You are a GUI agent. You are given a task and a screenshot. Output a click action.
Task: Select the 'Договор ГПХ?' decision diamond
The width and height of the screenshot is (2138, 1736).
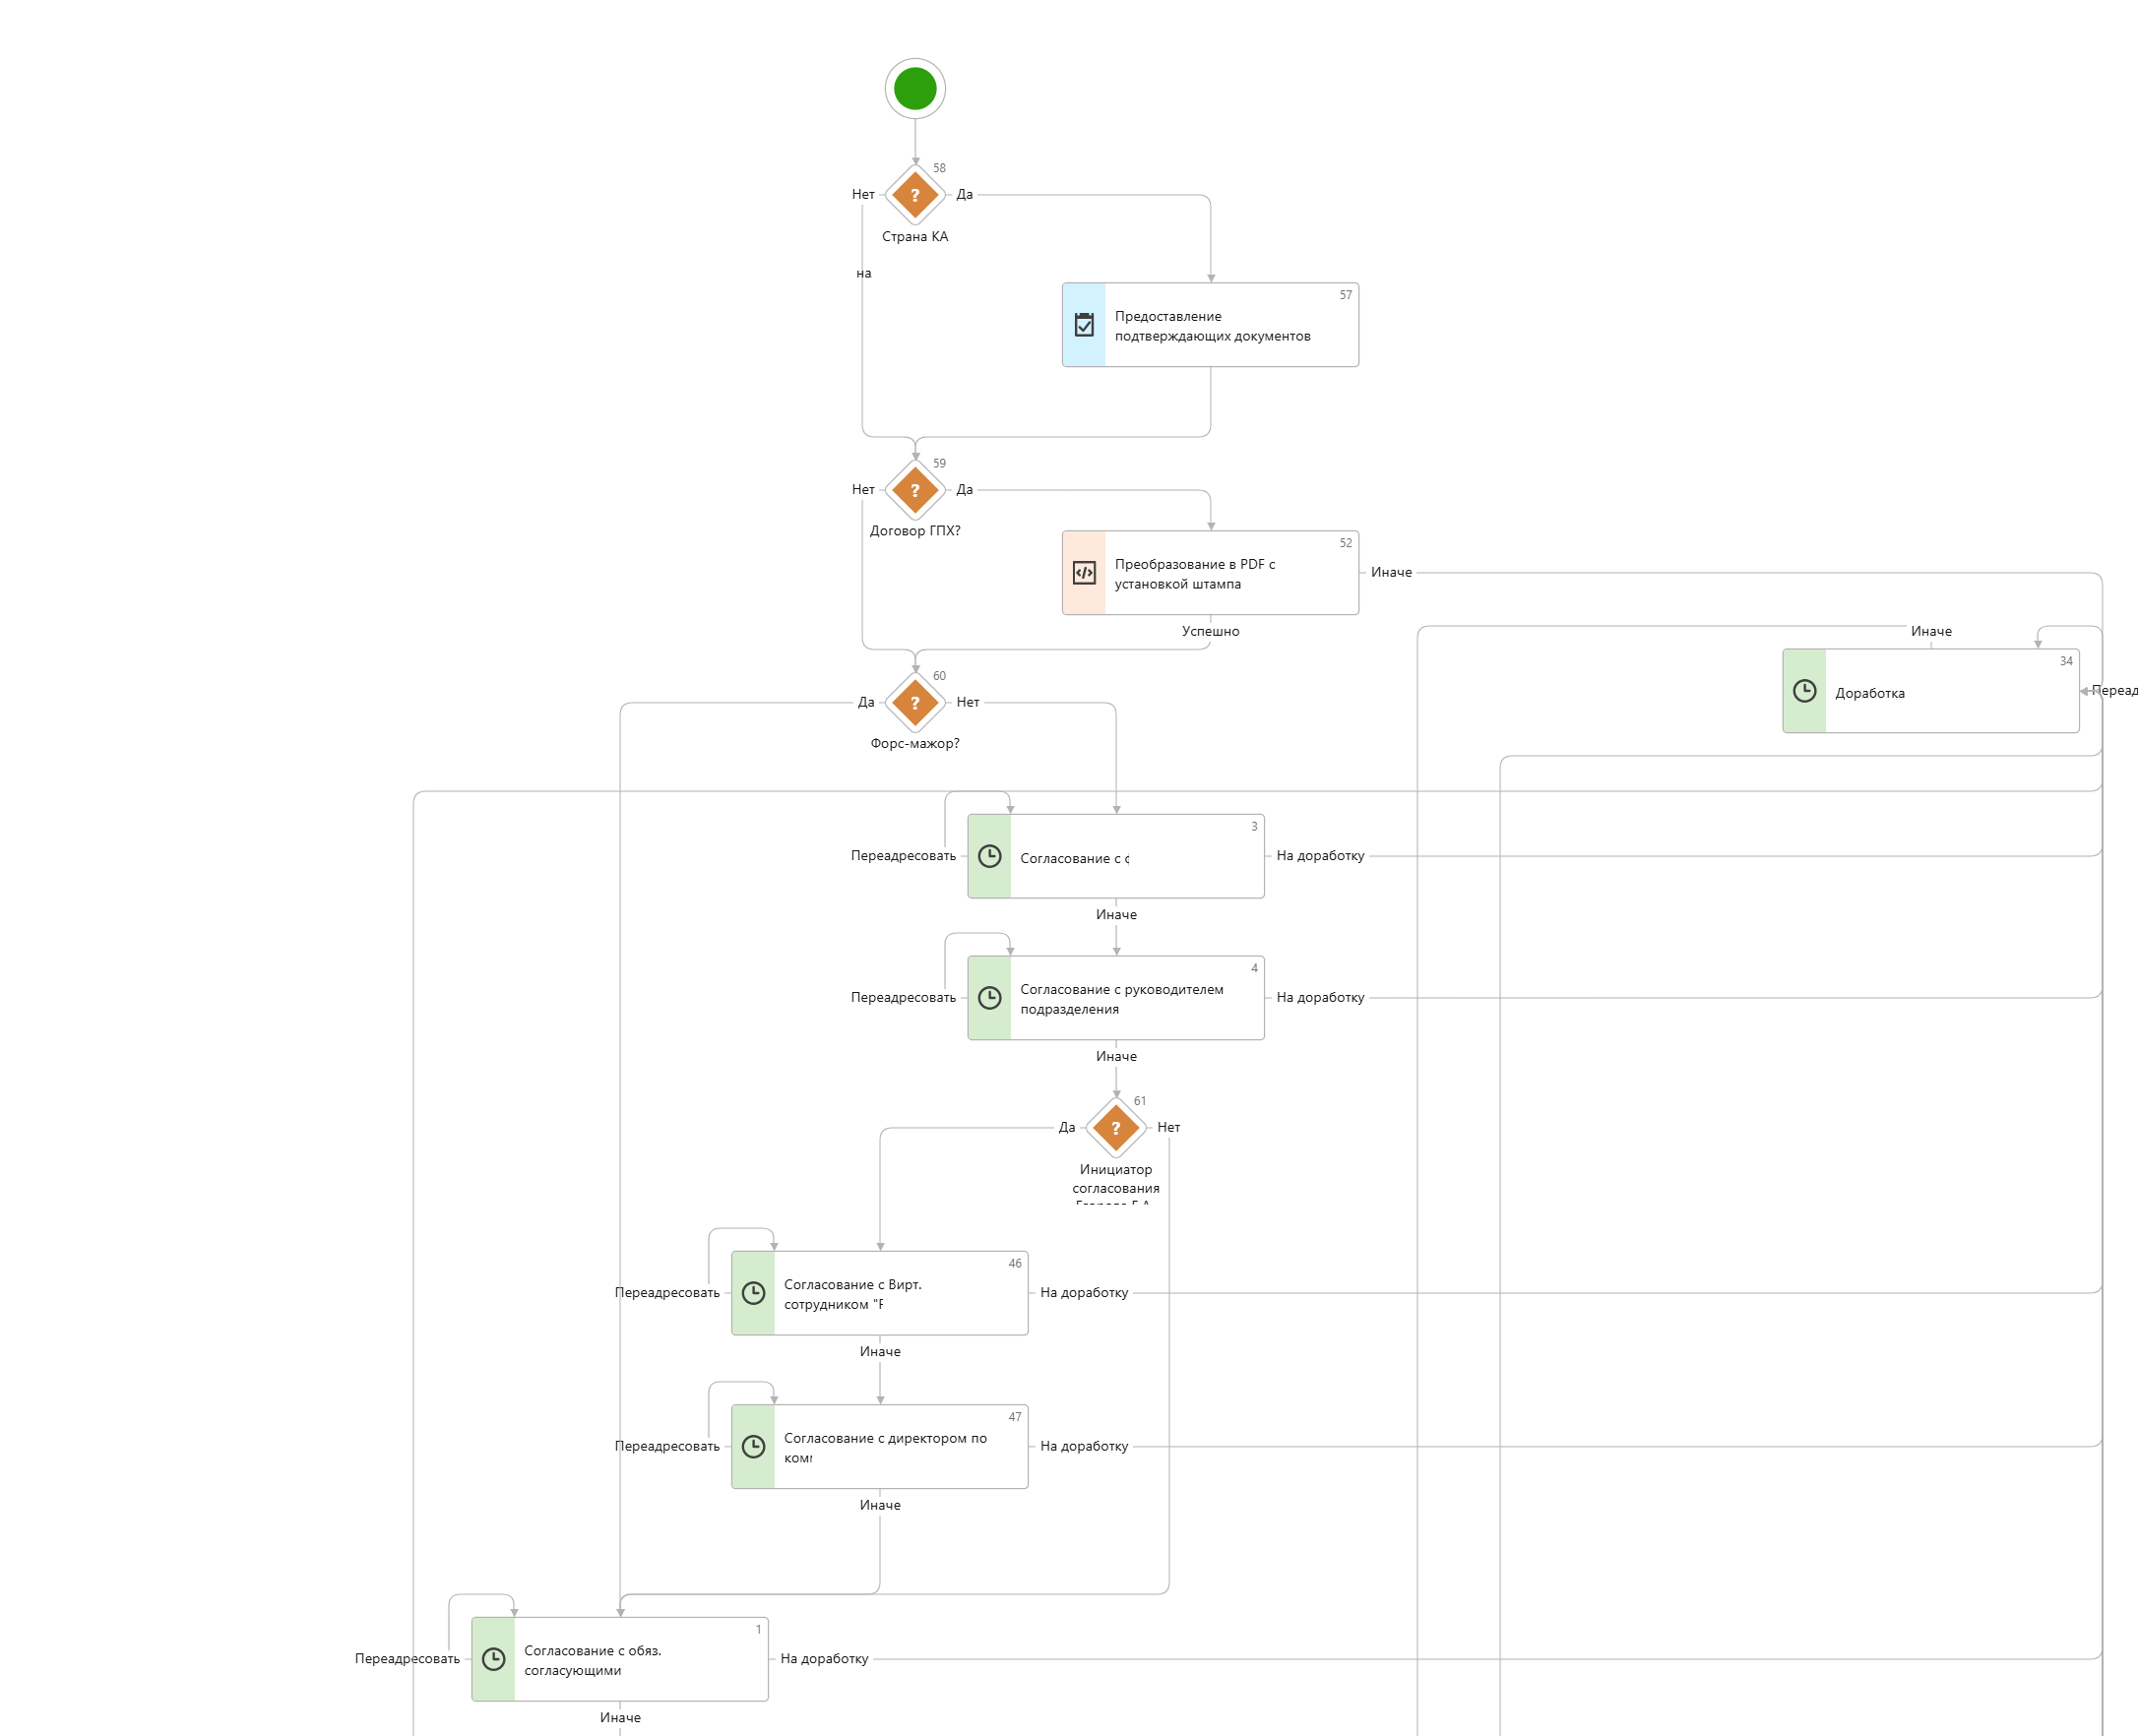(914, 490)
